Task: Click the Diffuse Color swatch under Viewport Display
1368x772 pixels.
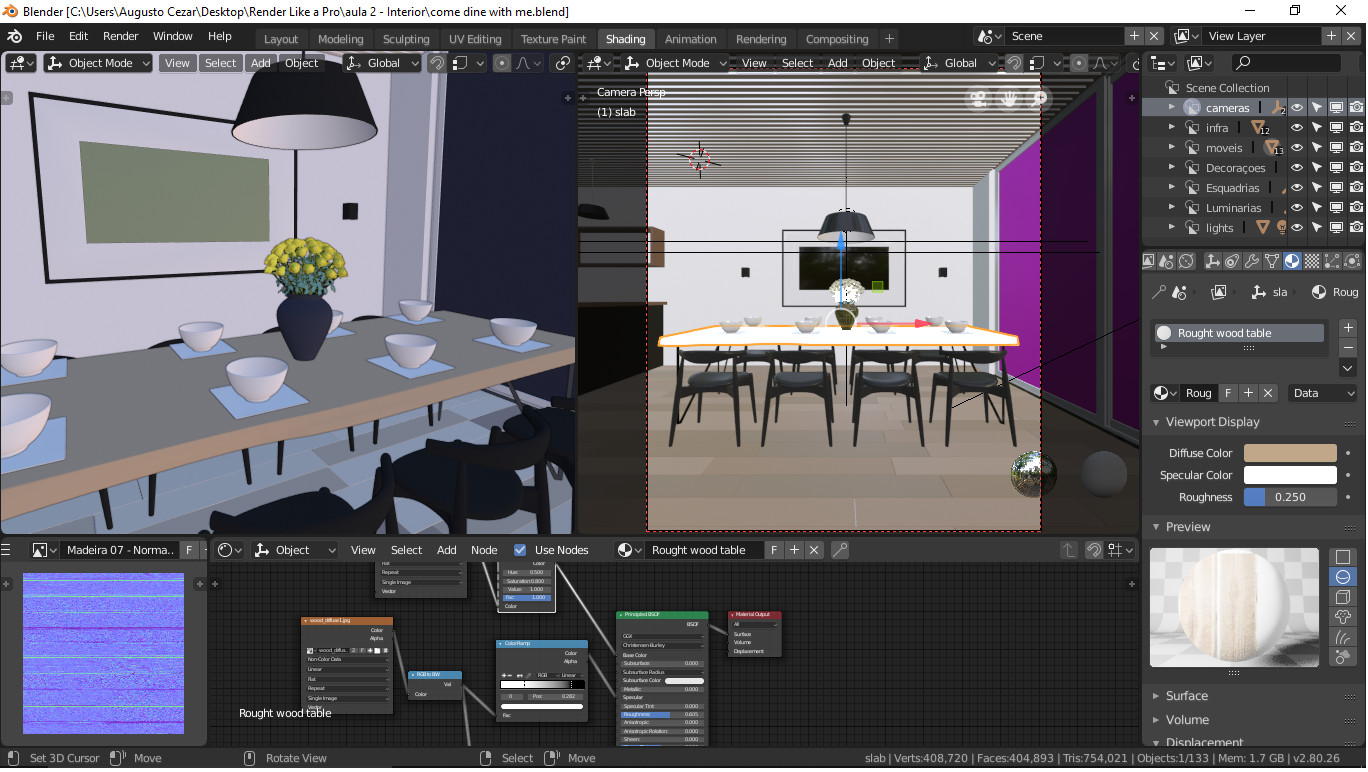Action: 1289,453
